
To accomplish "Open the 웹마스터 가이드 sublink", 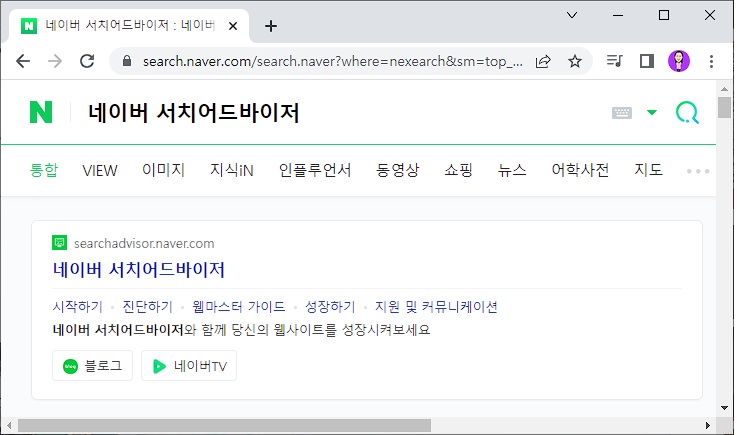I will coord(239,307).
